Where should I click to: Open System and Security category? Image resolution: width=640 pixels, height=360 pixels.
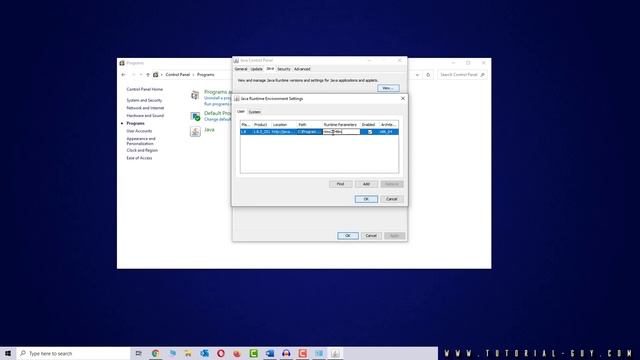click(144, 100)
